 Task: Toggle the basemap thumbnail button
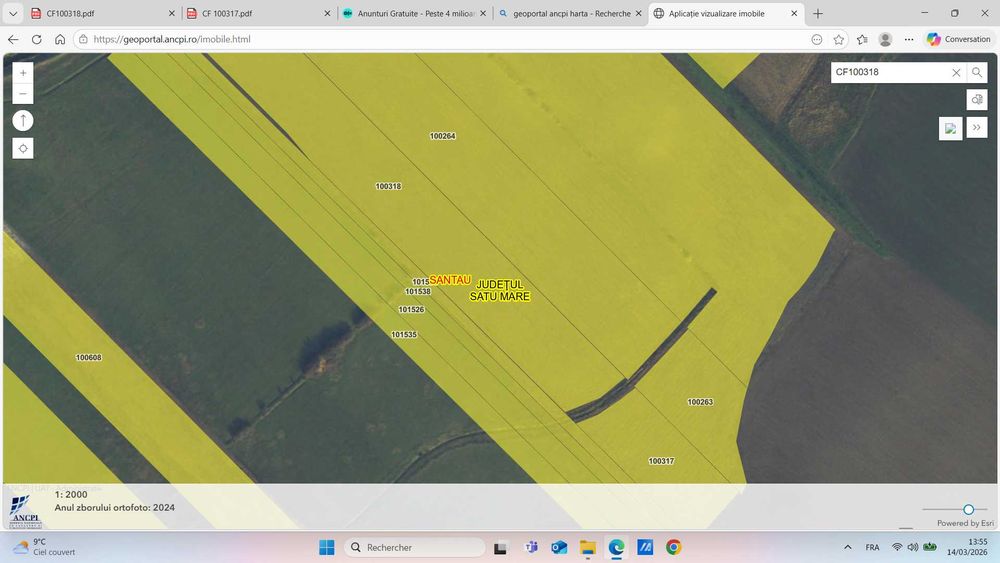point(950,128)
